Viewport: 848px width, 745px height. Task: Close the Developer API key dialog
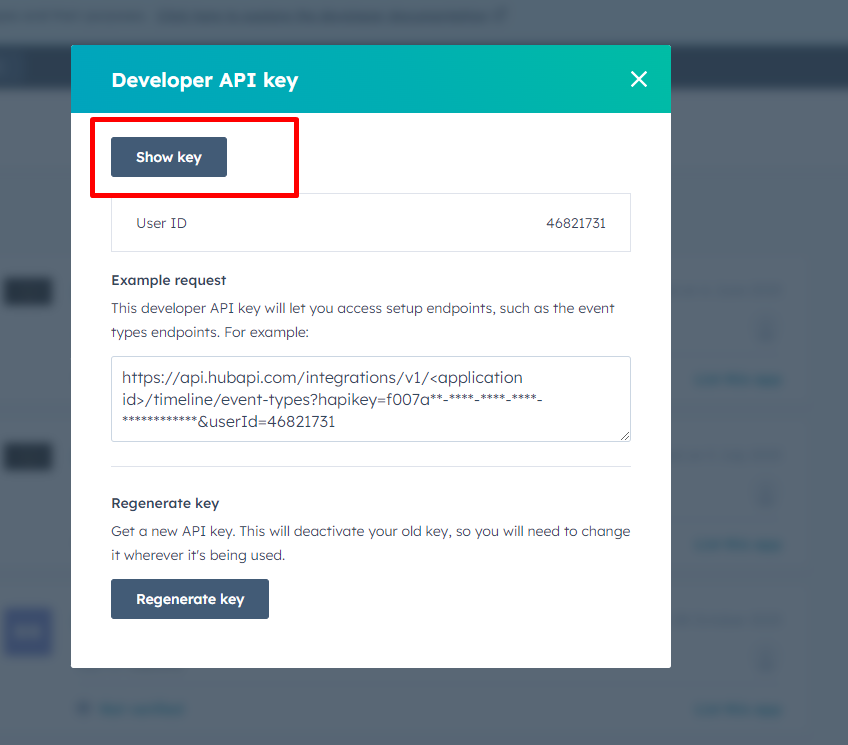[639, 79]
